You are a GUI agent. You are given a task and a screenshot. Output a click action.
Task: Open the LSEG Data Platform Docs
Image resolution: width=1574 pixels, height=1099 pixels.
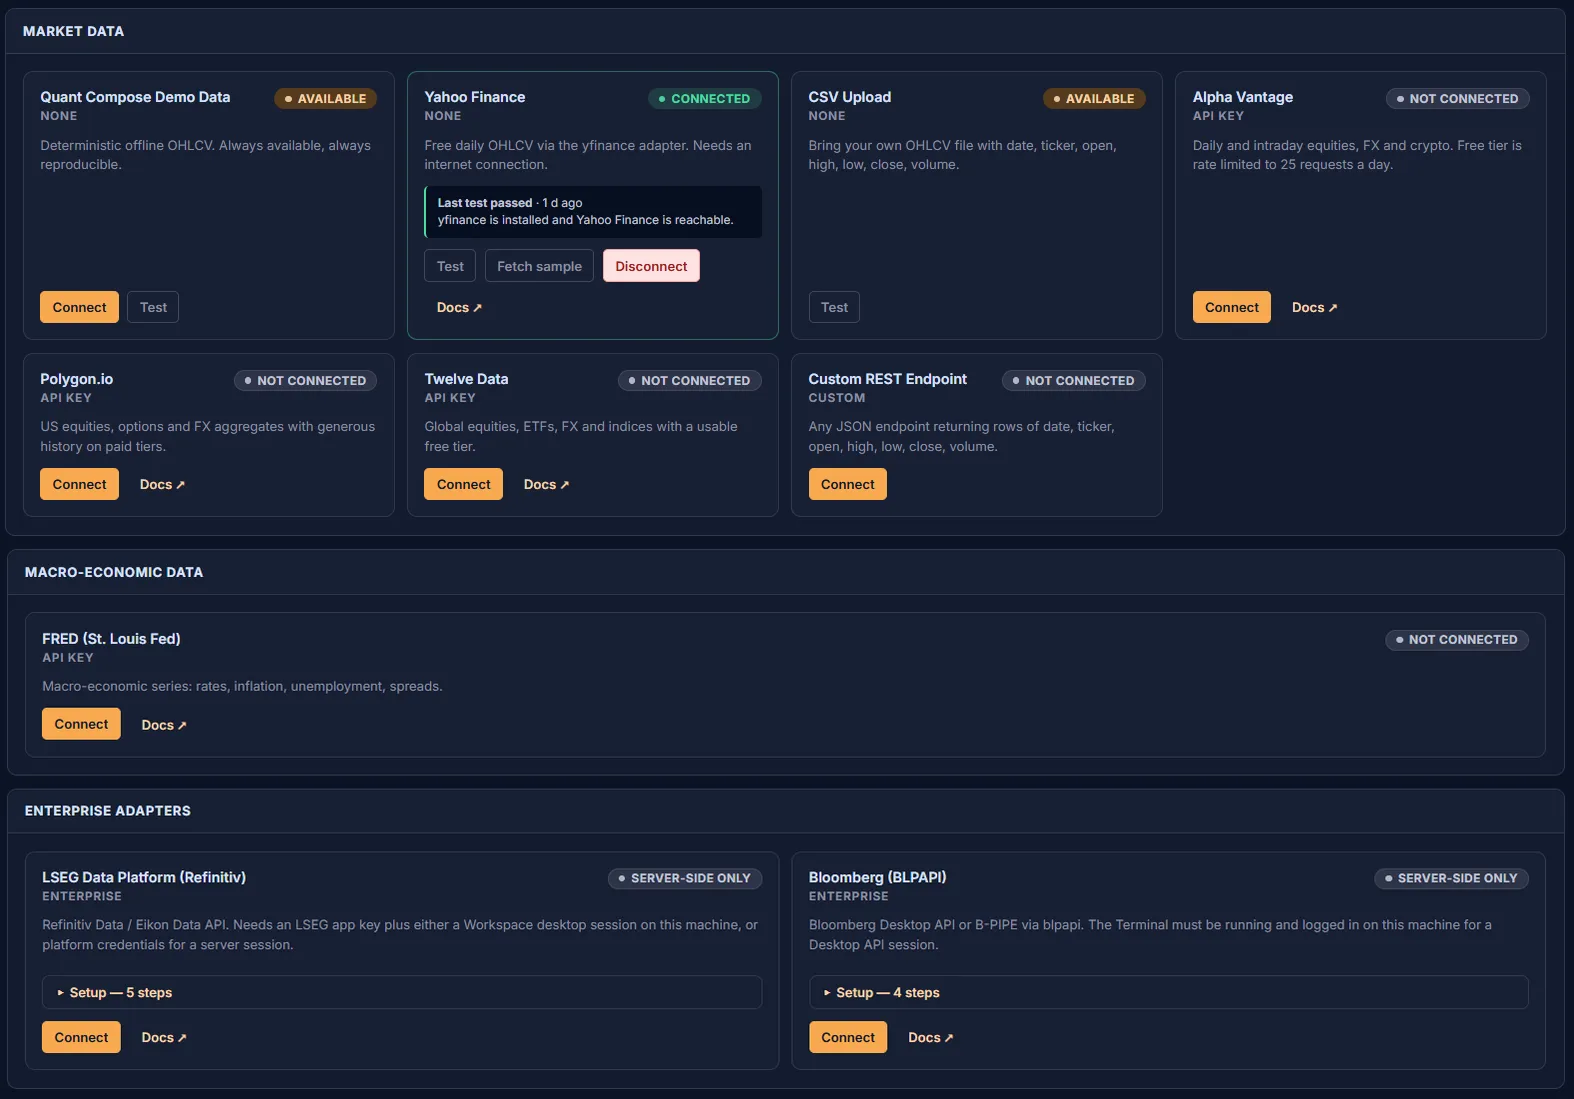pos(164,1037)
